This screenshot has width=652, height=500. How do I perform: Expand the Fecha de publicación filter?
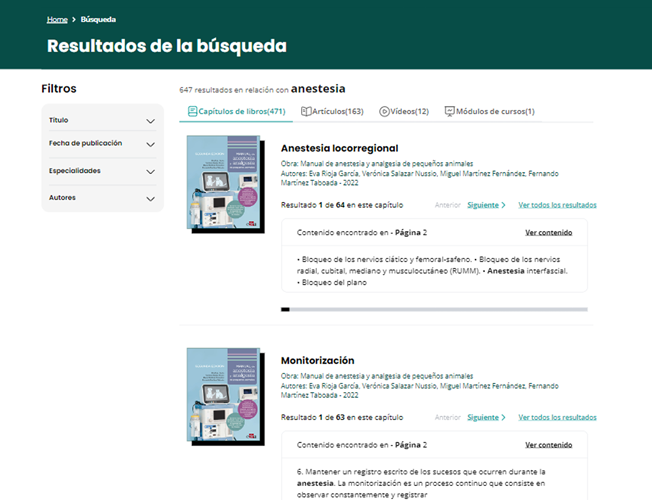151,144
